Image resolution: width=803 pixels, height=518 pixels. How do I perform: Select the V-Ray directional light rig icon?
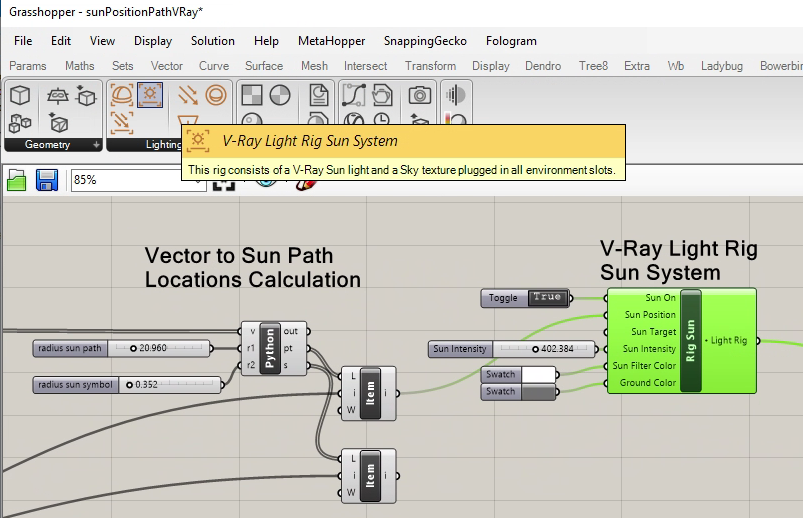click(122, 123)
